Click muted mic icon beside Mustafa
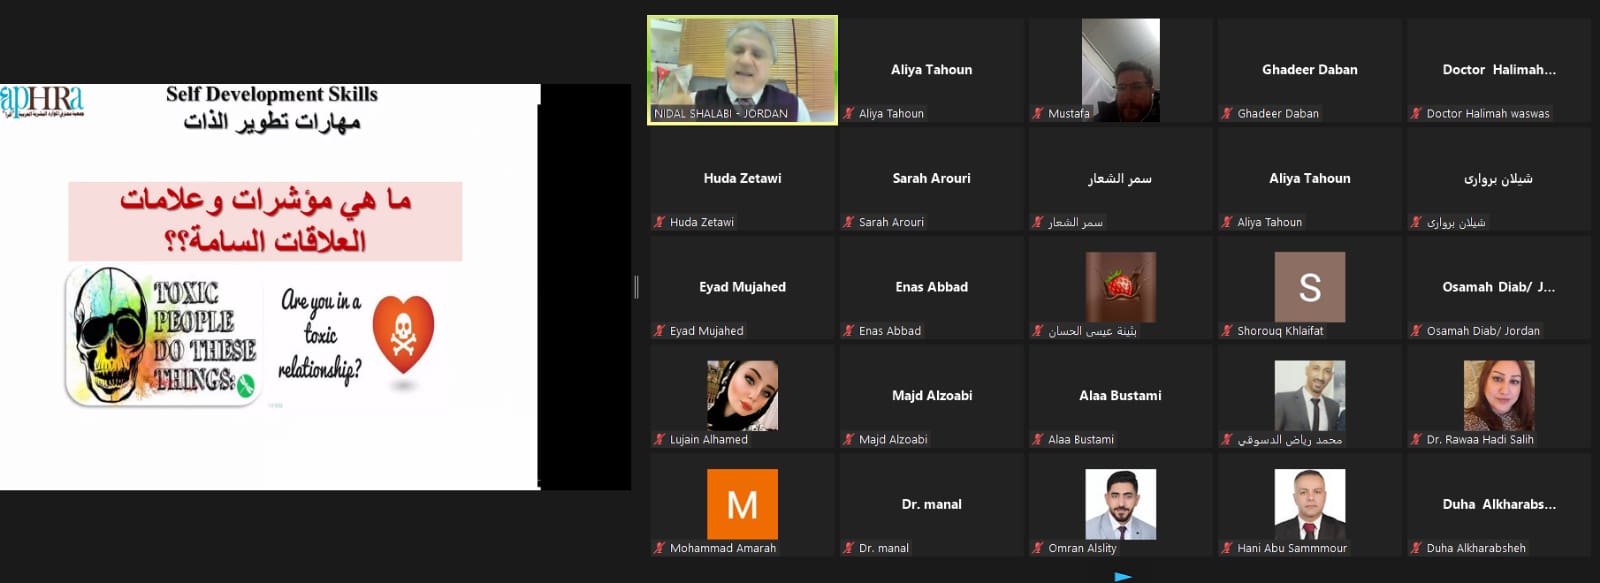The image size is (1600, 583). [x=1038, y=113]
